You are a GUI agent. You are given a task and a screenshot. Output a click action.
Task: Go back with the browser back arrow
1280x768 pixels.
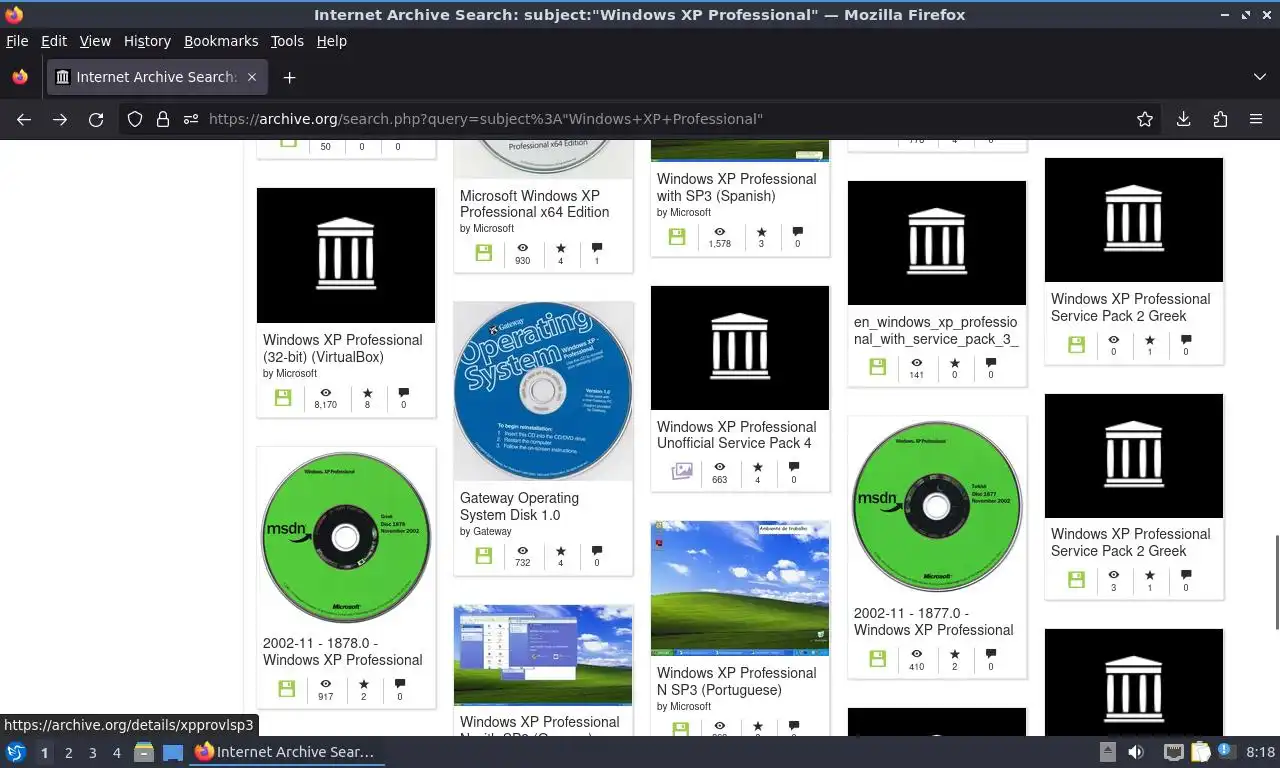(24, 119)
